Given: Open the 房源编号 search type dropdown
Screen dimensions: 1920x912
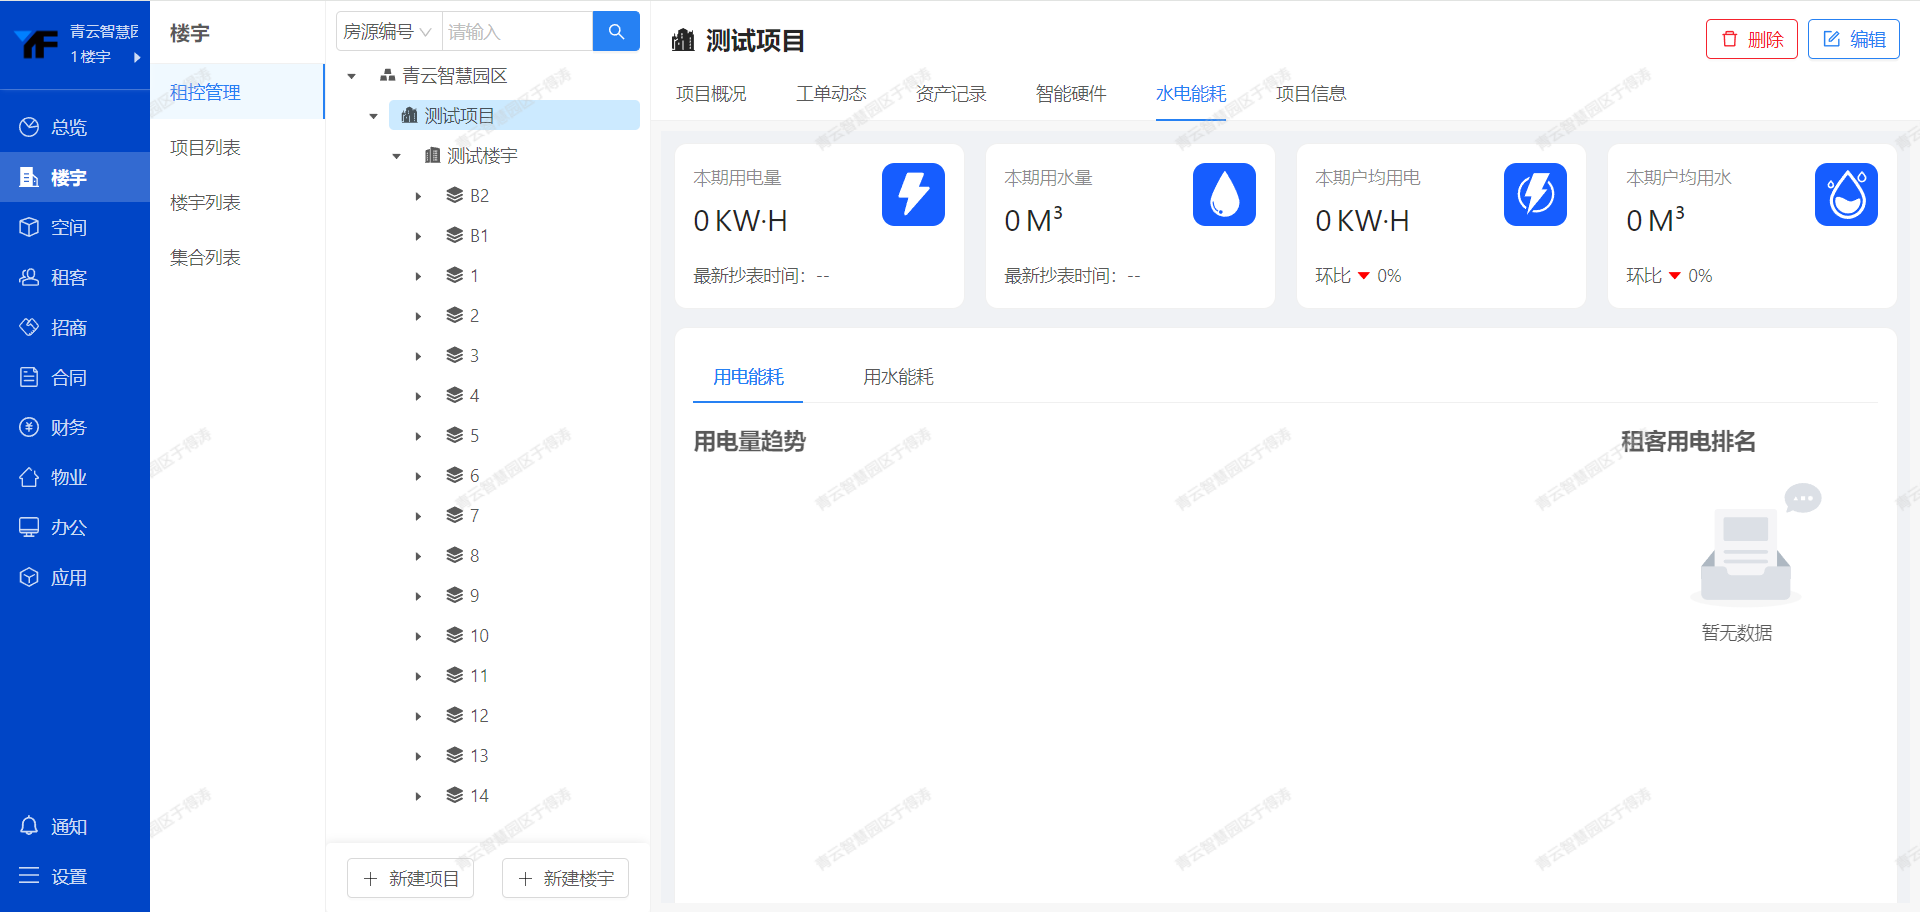Looking at the screenshot, I should tap(388, 32).
